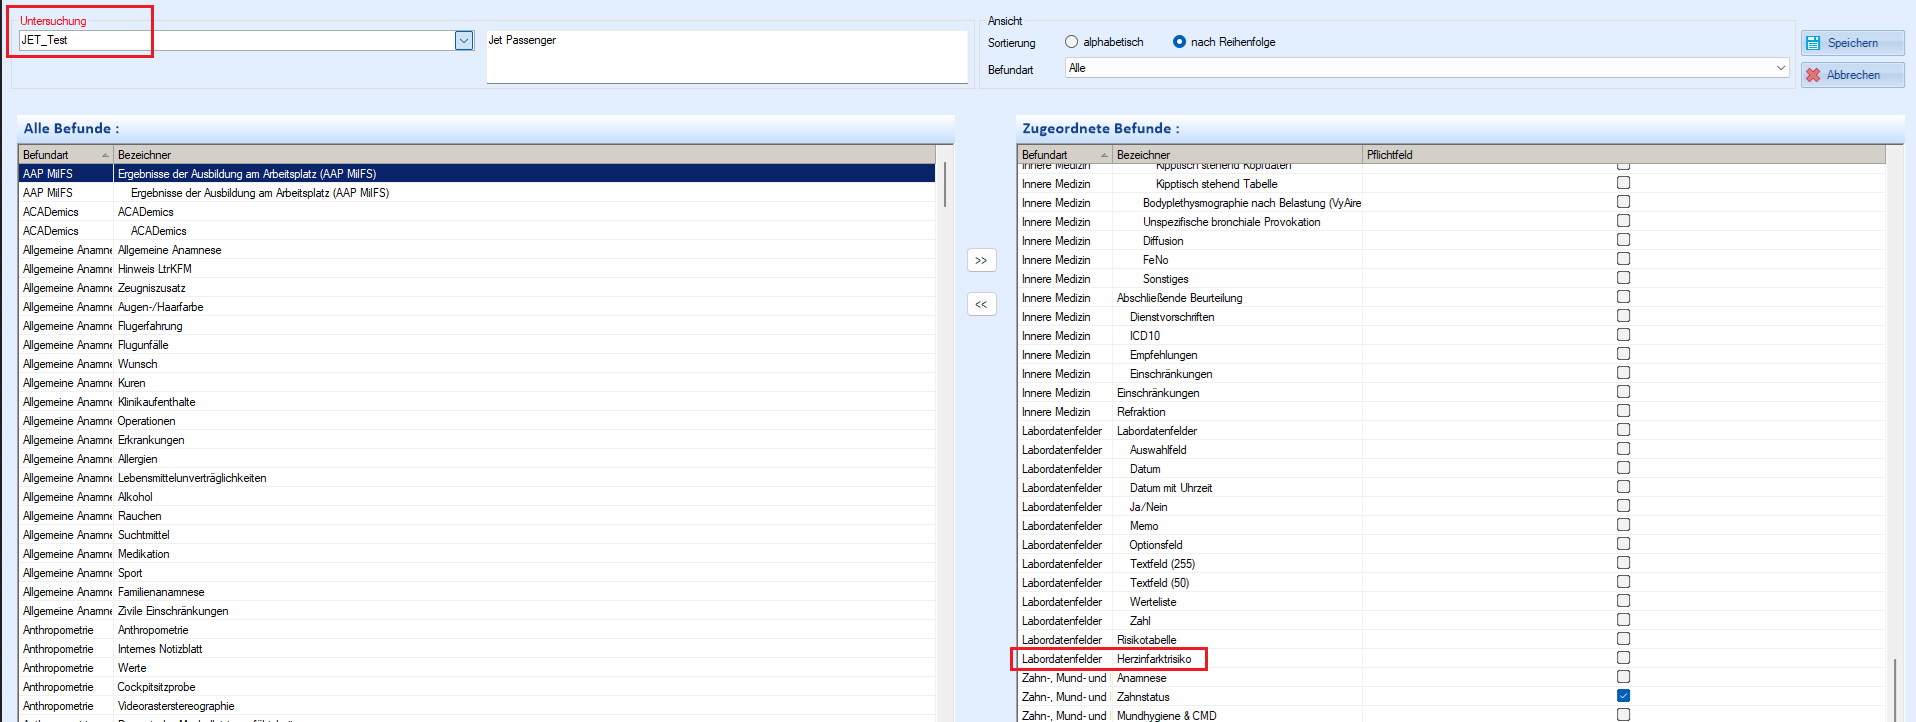Open the Untersuchung dropdown arrow
Viewport: 1916px width, 722px height.
[464, 41]
